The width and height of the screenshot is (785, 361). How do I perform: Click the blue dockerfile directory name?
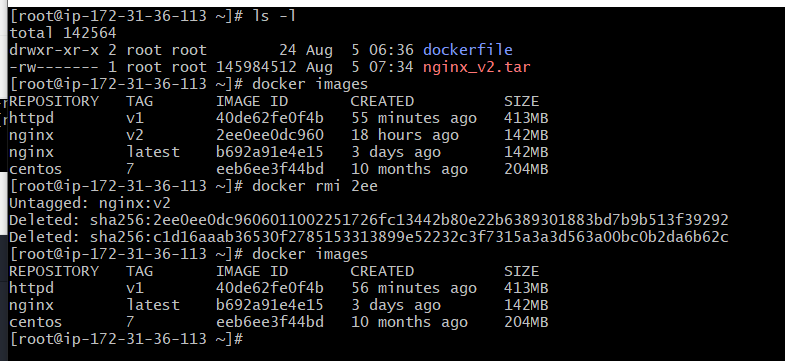point(468,50)
